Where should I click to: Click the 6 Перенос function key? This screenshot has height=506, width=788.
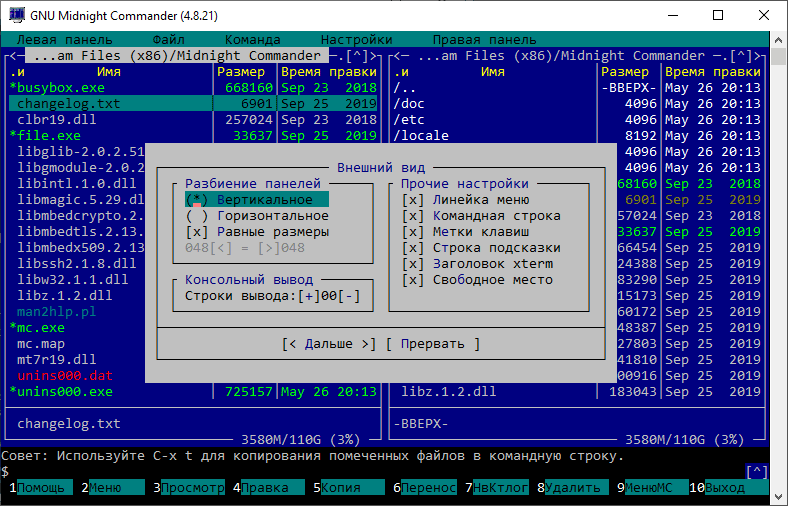point(425,487)
